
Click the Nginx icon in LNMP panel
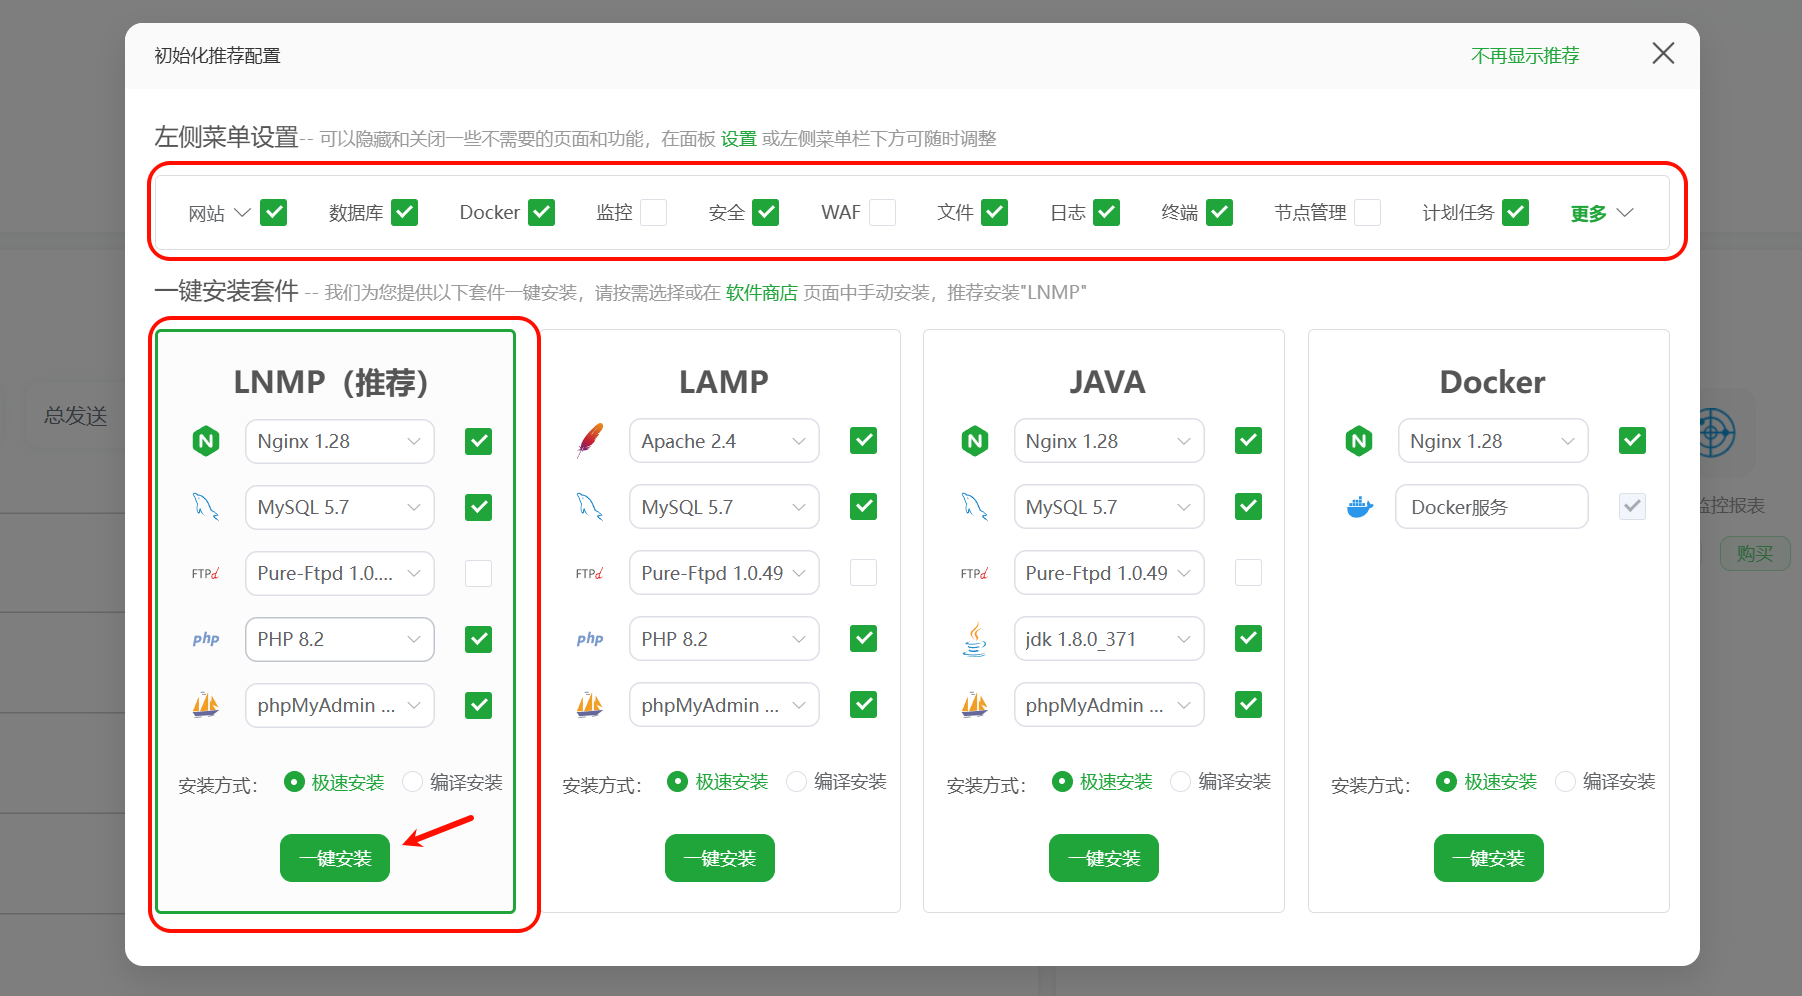click(x=206, y=441)
